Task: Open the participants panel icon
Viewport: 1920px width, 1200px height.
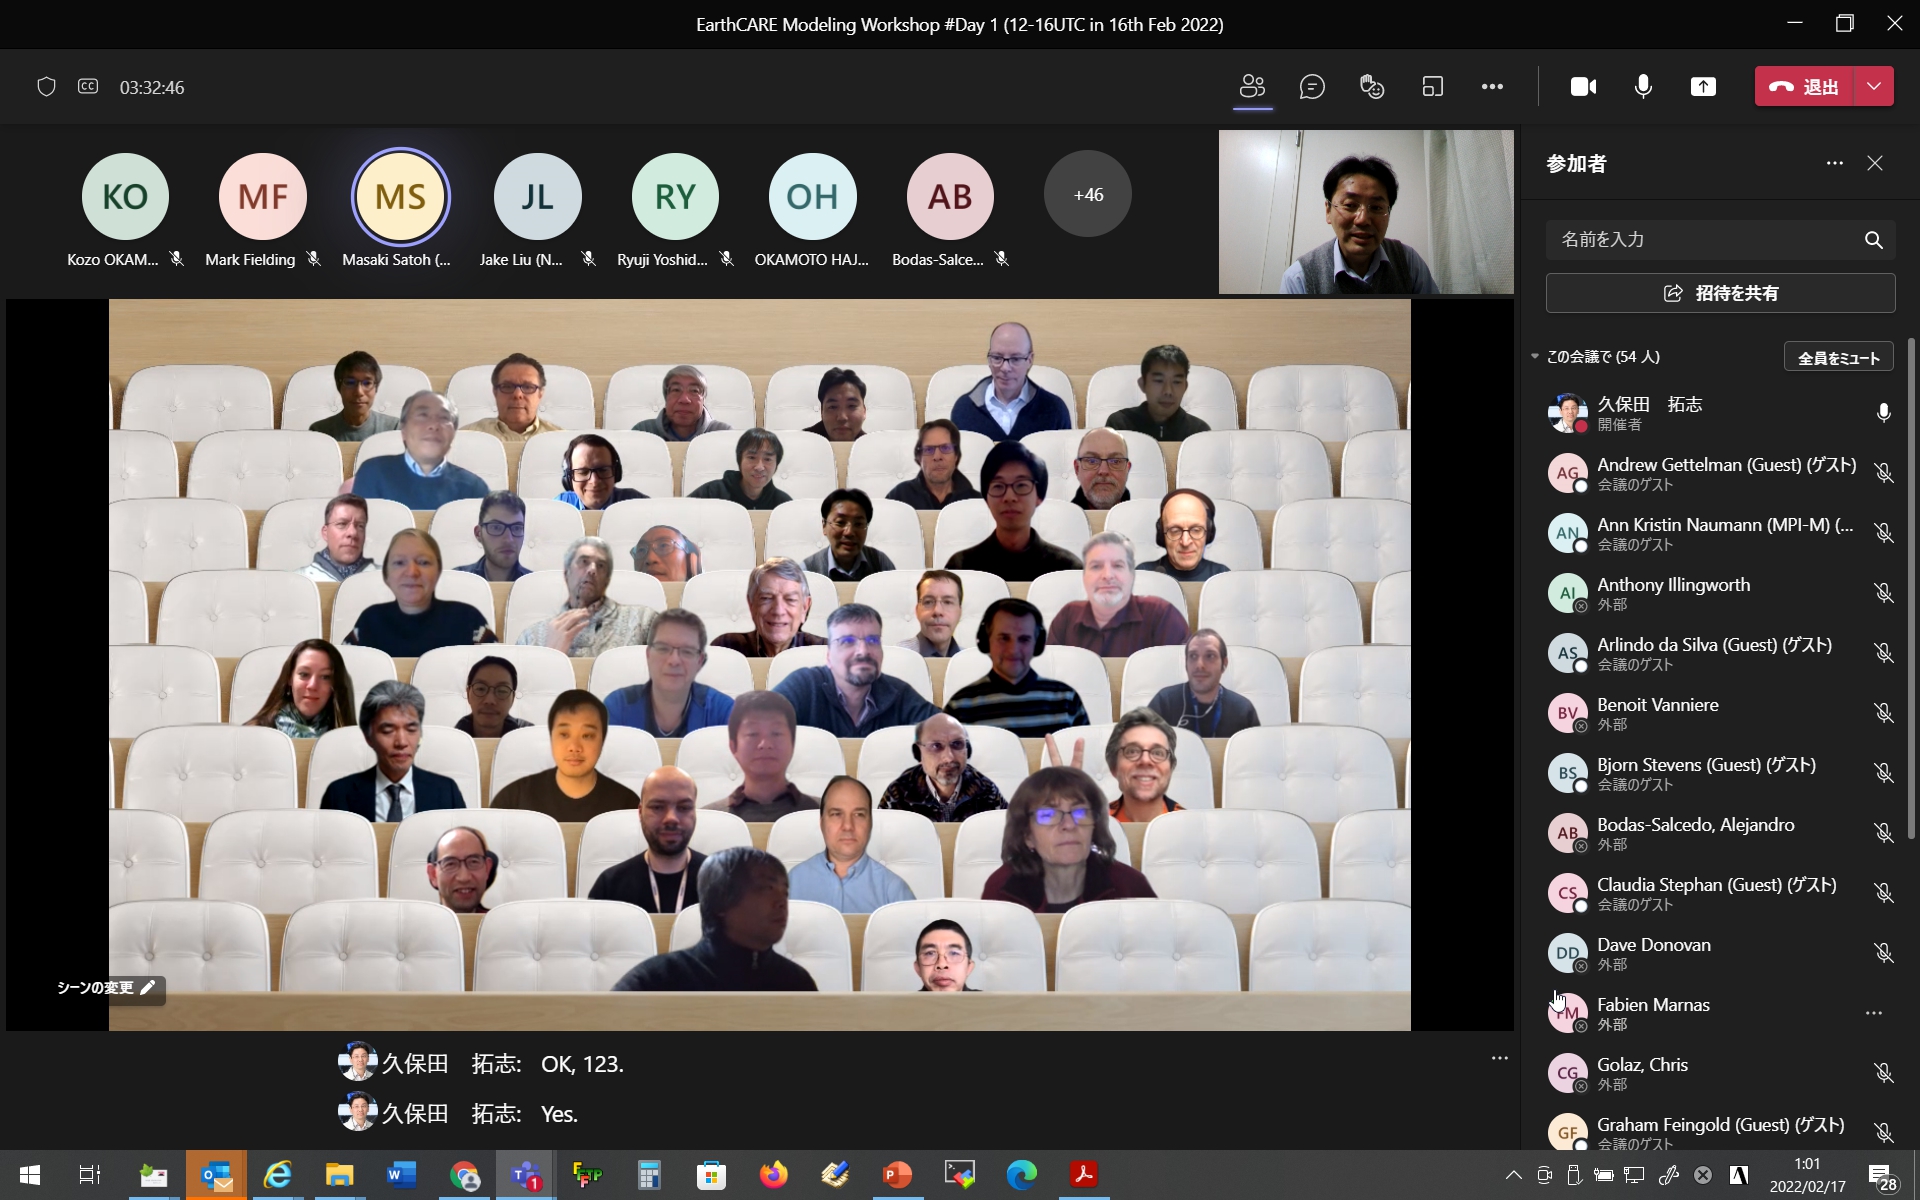Action: point(1252,87)
